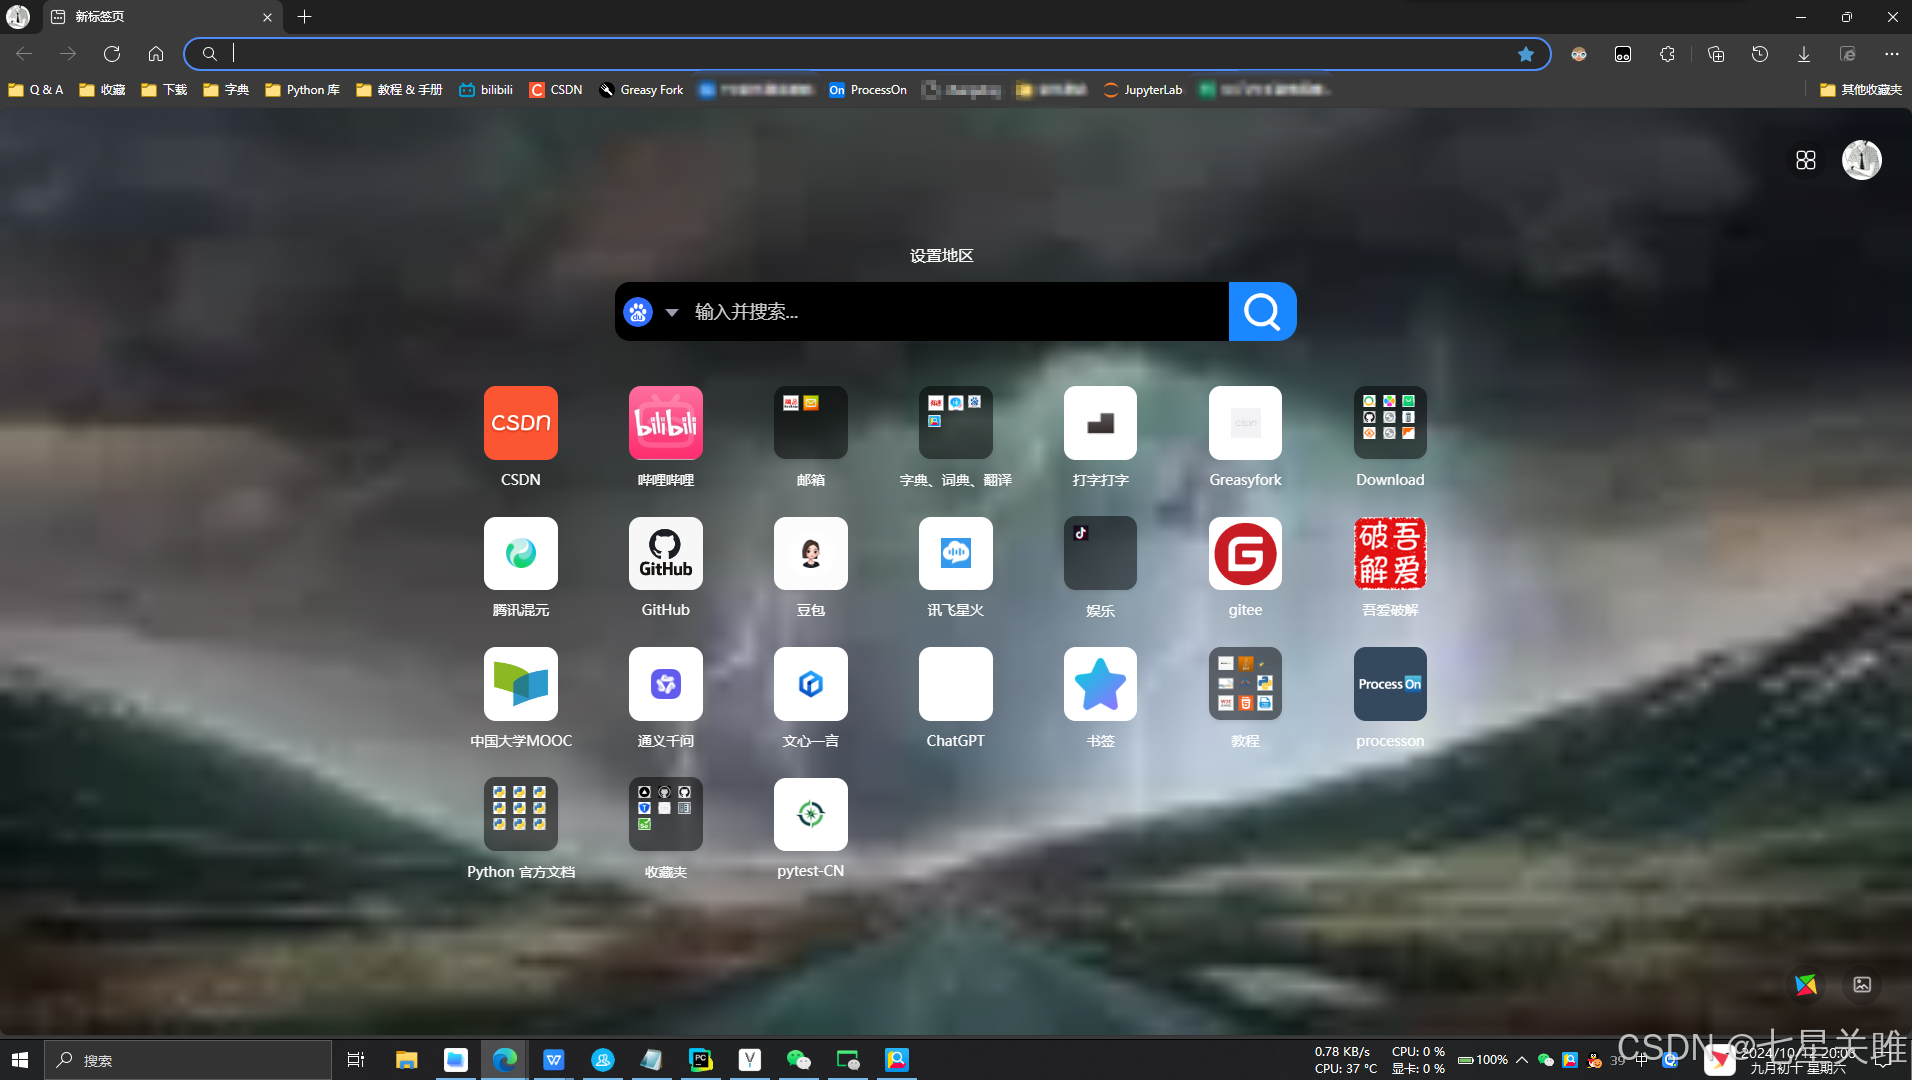This screenshot has width=1912, height=1080.
Task: Open the CSDN shortcut tile
Action: coord(520,423)
